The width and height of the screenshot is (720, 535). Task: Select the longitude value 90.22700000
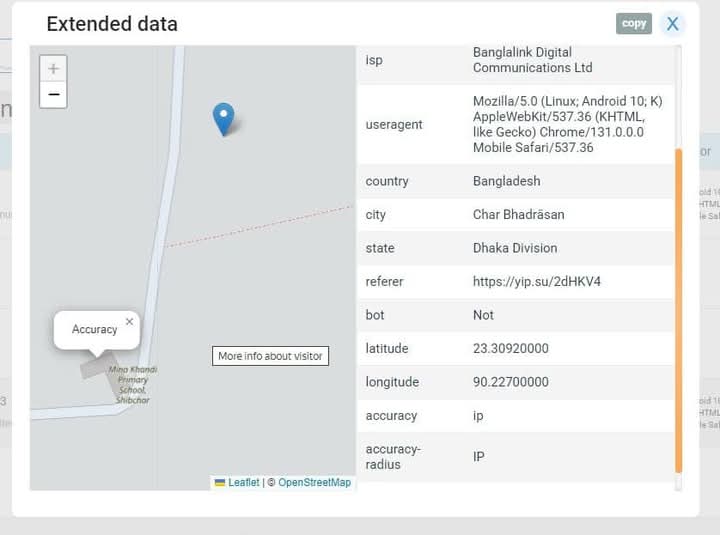tap(511, 382)
